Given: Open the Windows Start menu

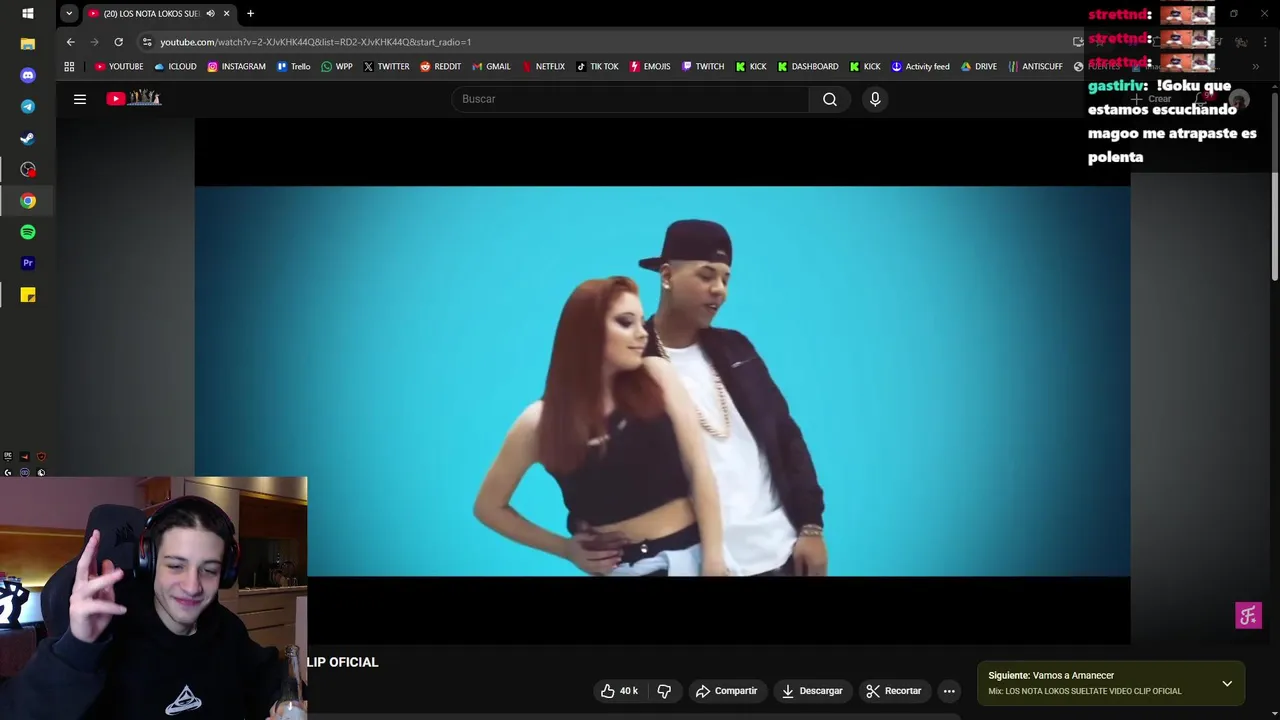Looking at the screenshot, I should pos(28,13).
